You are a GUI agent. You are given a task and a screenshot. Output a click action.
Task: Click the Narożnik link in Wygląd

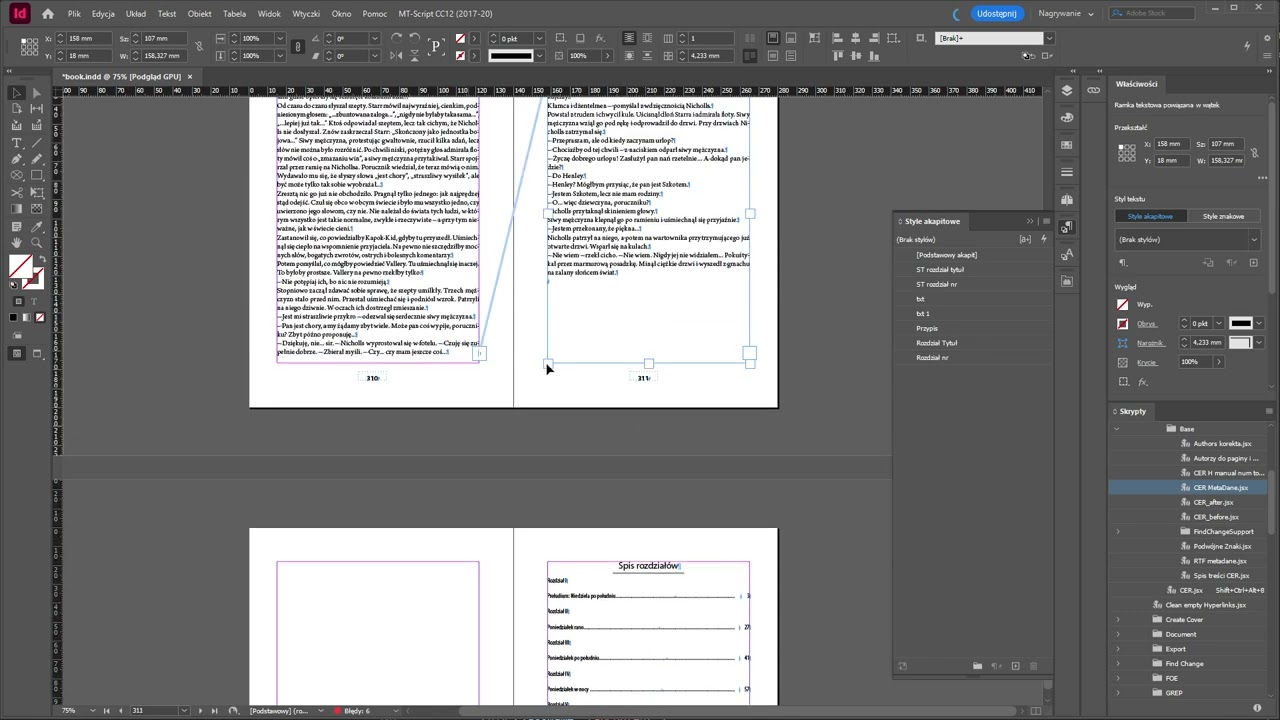1149,343
